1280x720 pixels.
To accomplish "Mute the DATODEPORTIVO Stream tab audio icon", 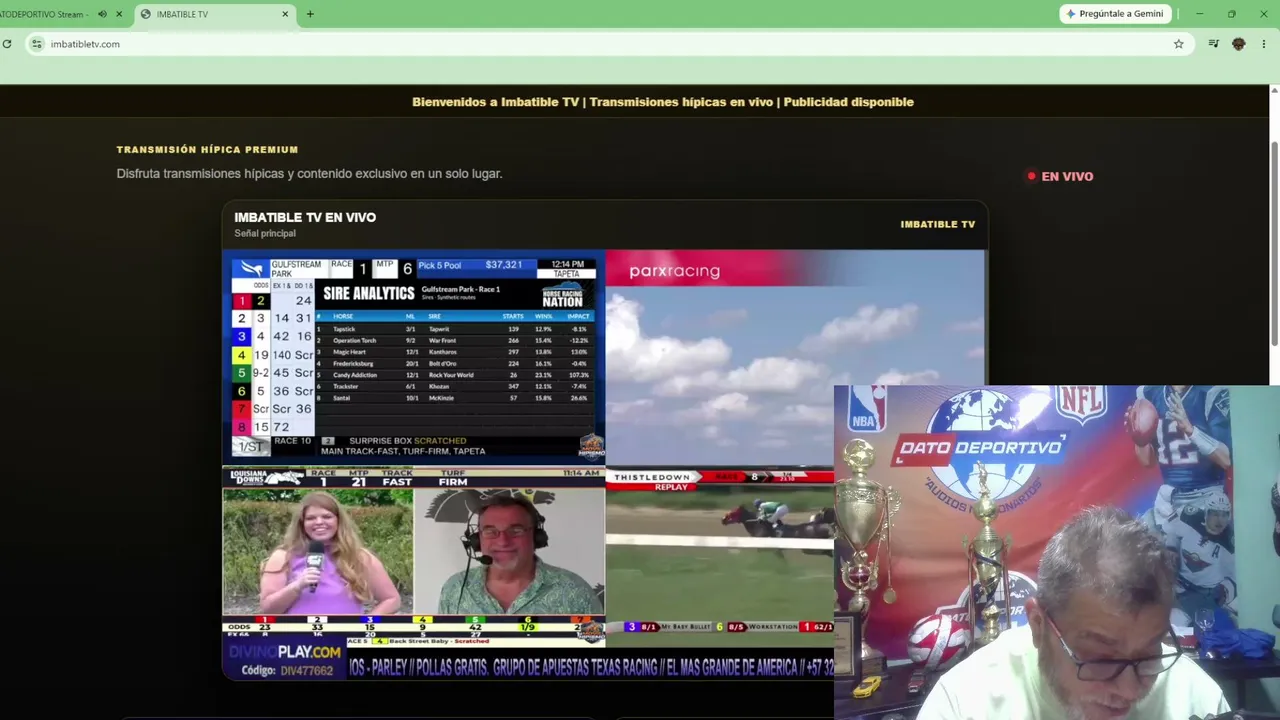I will coord(102,14).
